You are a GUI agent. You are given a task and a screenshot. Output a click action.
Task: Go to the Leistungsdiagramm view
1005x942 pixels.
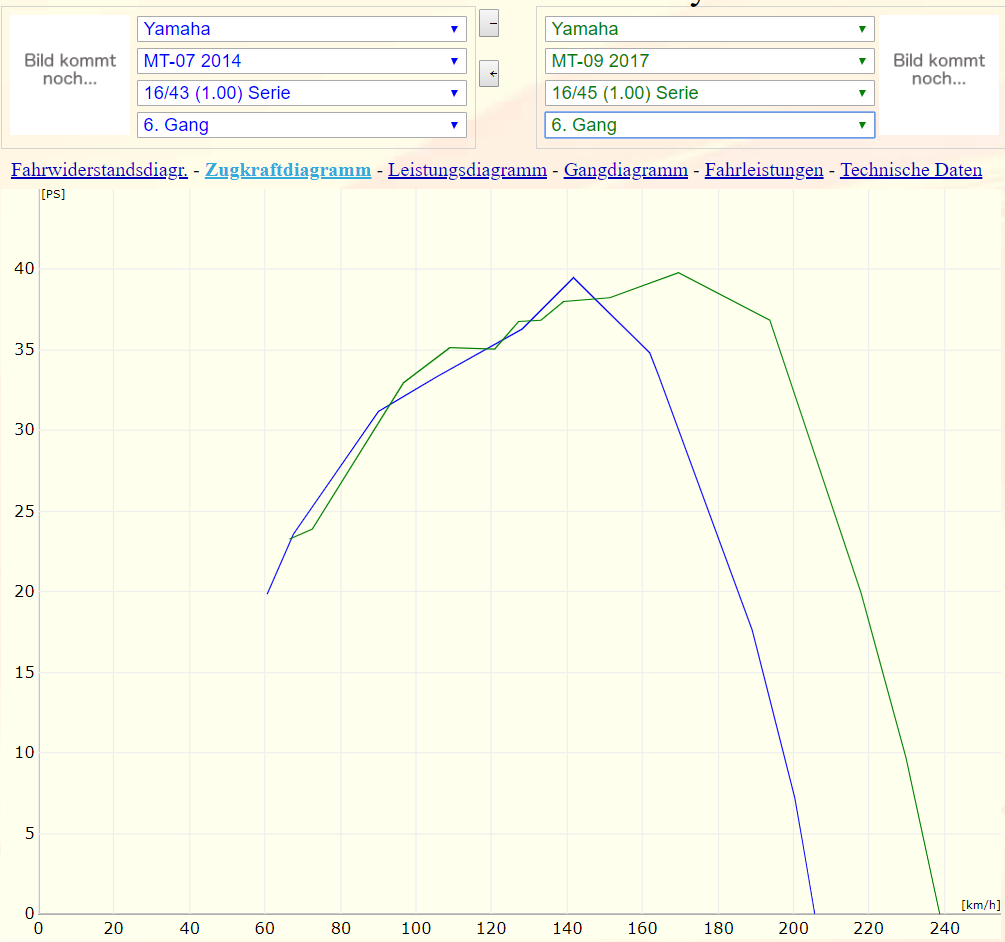467,170
